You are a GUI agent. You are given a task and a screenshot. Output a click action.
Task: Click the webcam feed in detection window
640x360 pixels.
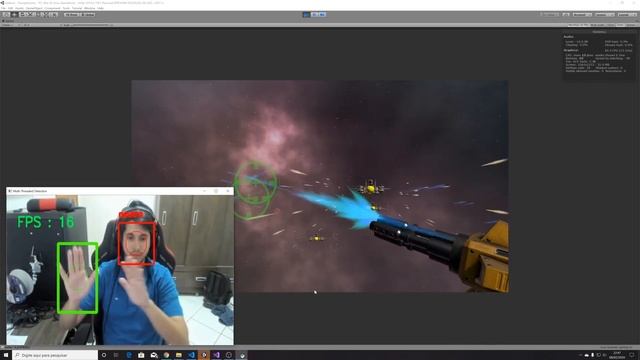point(120,270)
